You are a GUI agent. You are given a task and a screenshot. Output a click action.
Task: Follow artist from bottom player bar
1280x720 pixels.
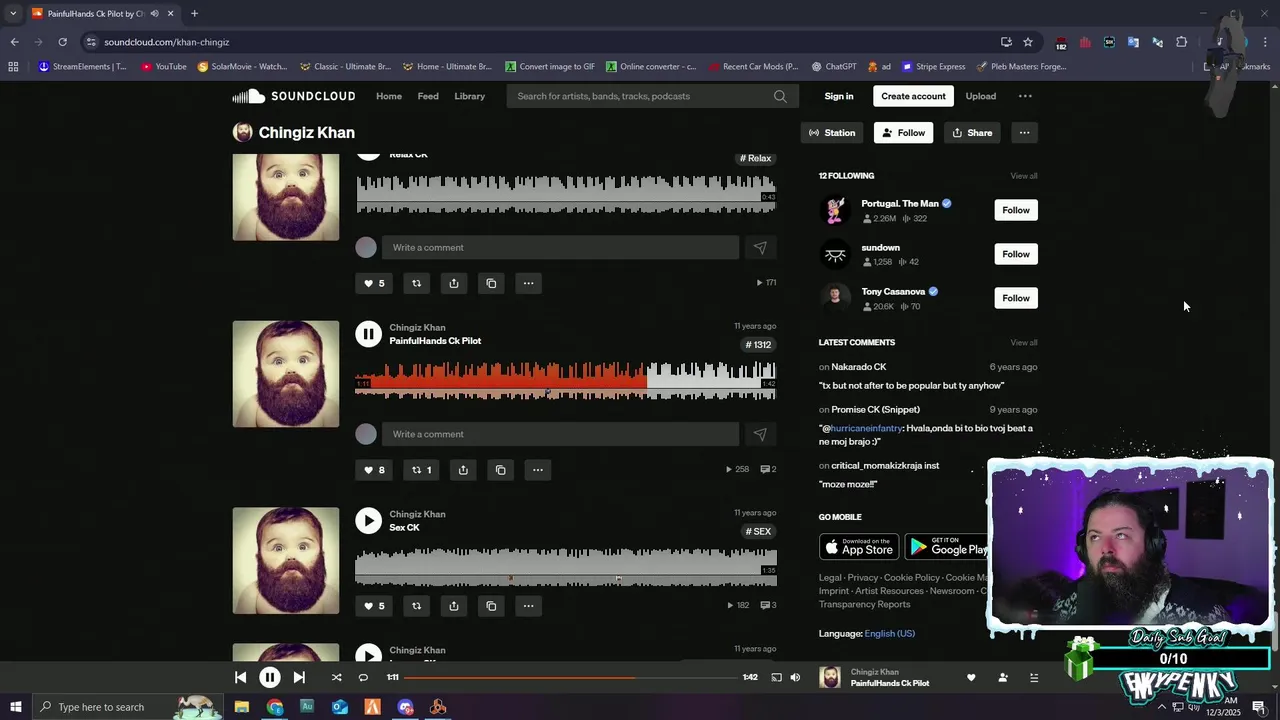tap(1002, 677)
